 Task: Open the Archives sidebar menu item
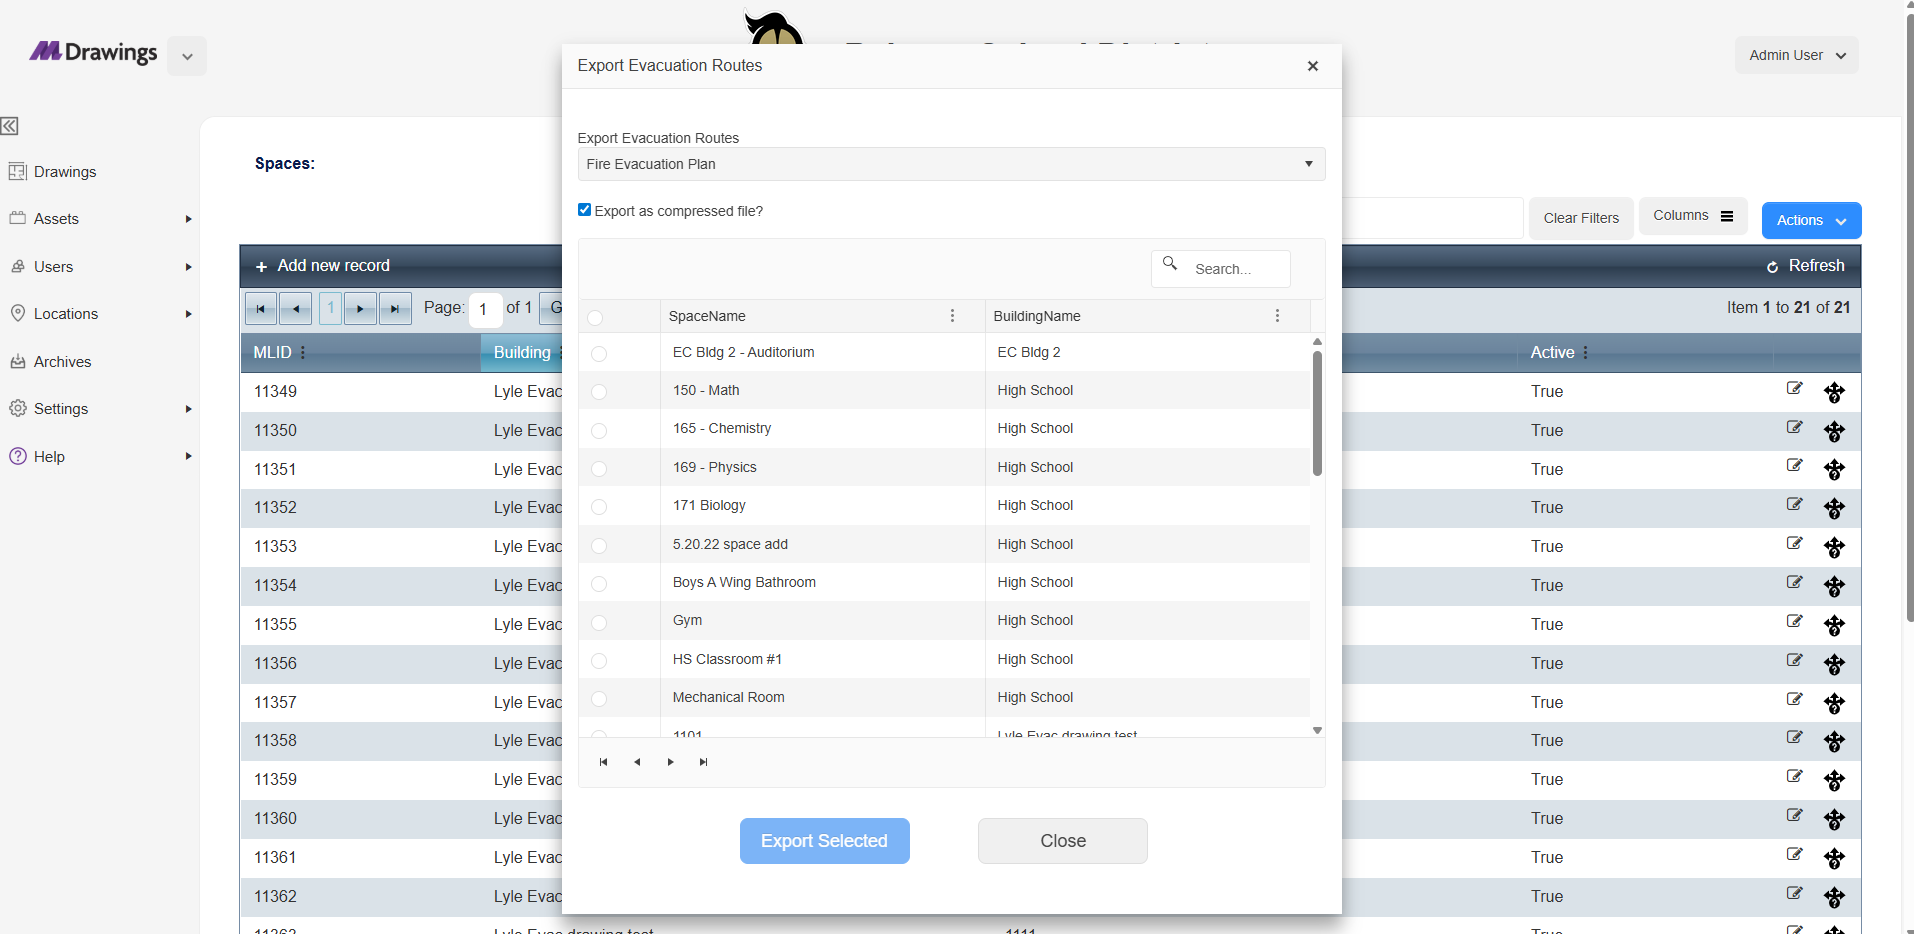62,362
